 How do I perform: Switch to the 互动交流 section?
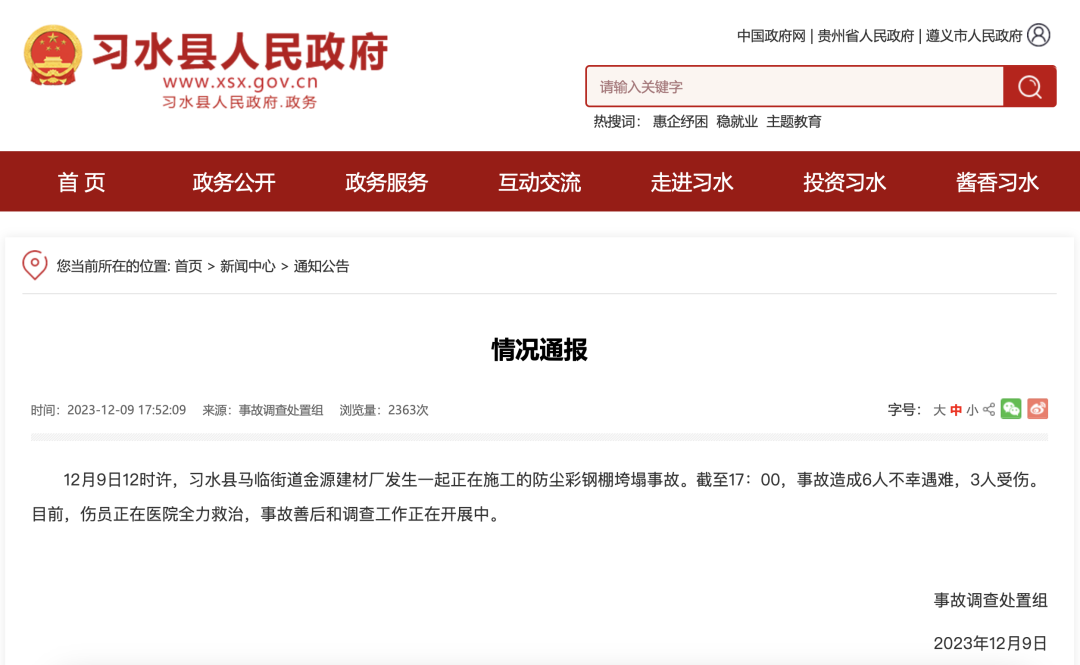pyautogui.click(x=538, y=182)
